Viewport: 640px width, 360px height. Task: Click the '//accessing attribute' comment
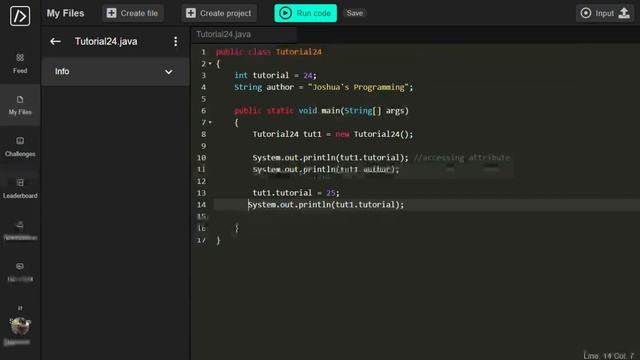pyautogui.click(x=462, y=158)
